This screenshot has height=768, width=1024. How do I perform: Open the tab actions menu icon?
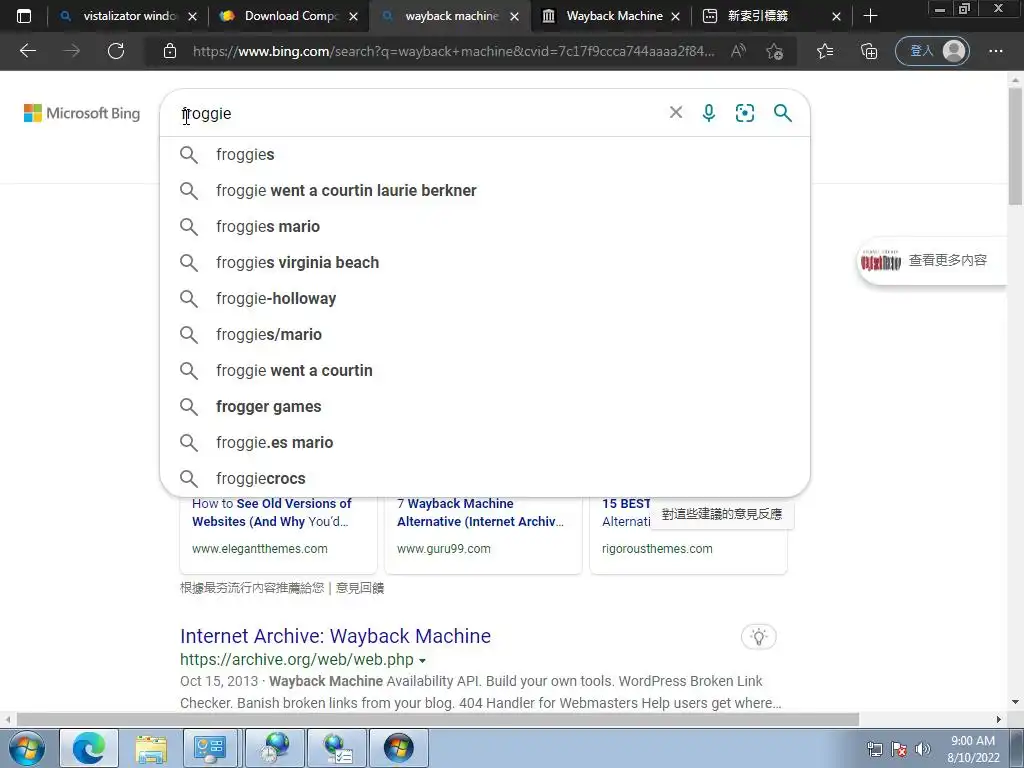click(x=24, y=16)
